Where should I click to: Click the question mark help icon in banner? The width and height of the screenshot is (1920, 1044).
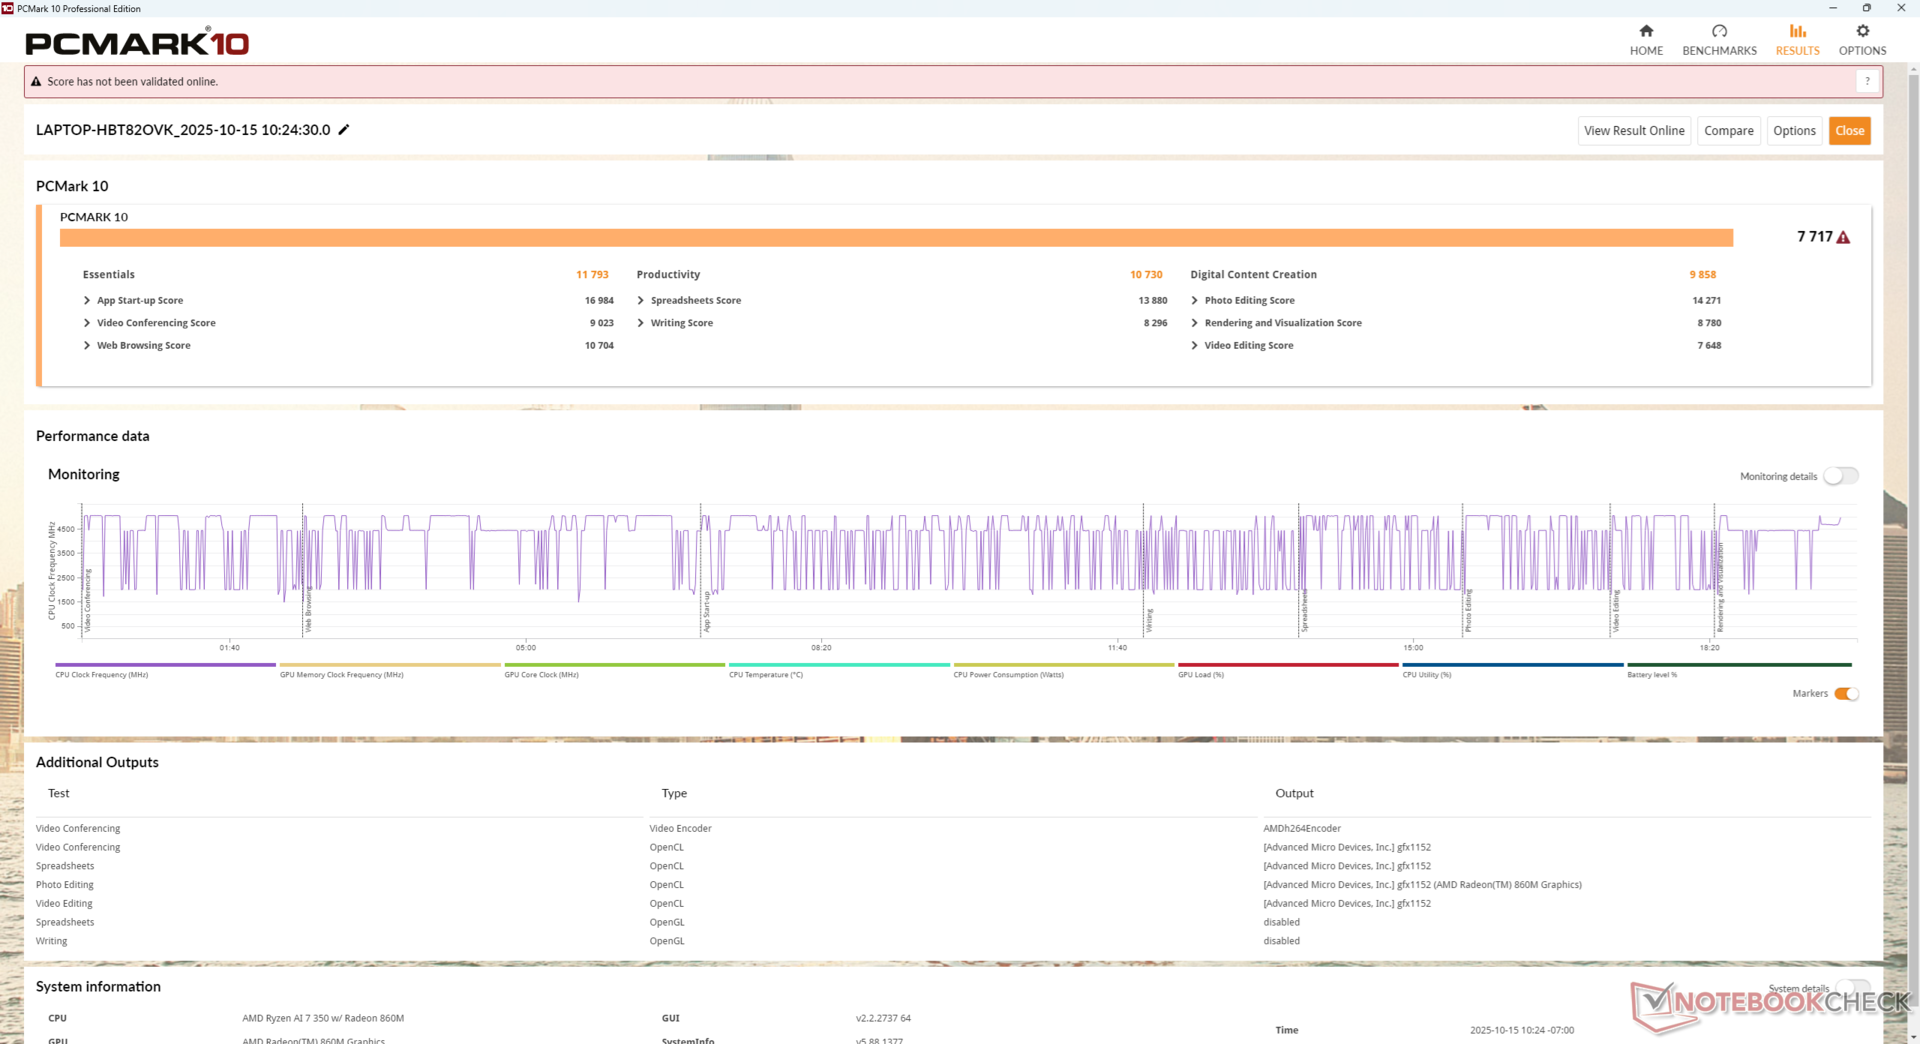(1867, 82)
